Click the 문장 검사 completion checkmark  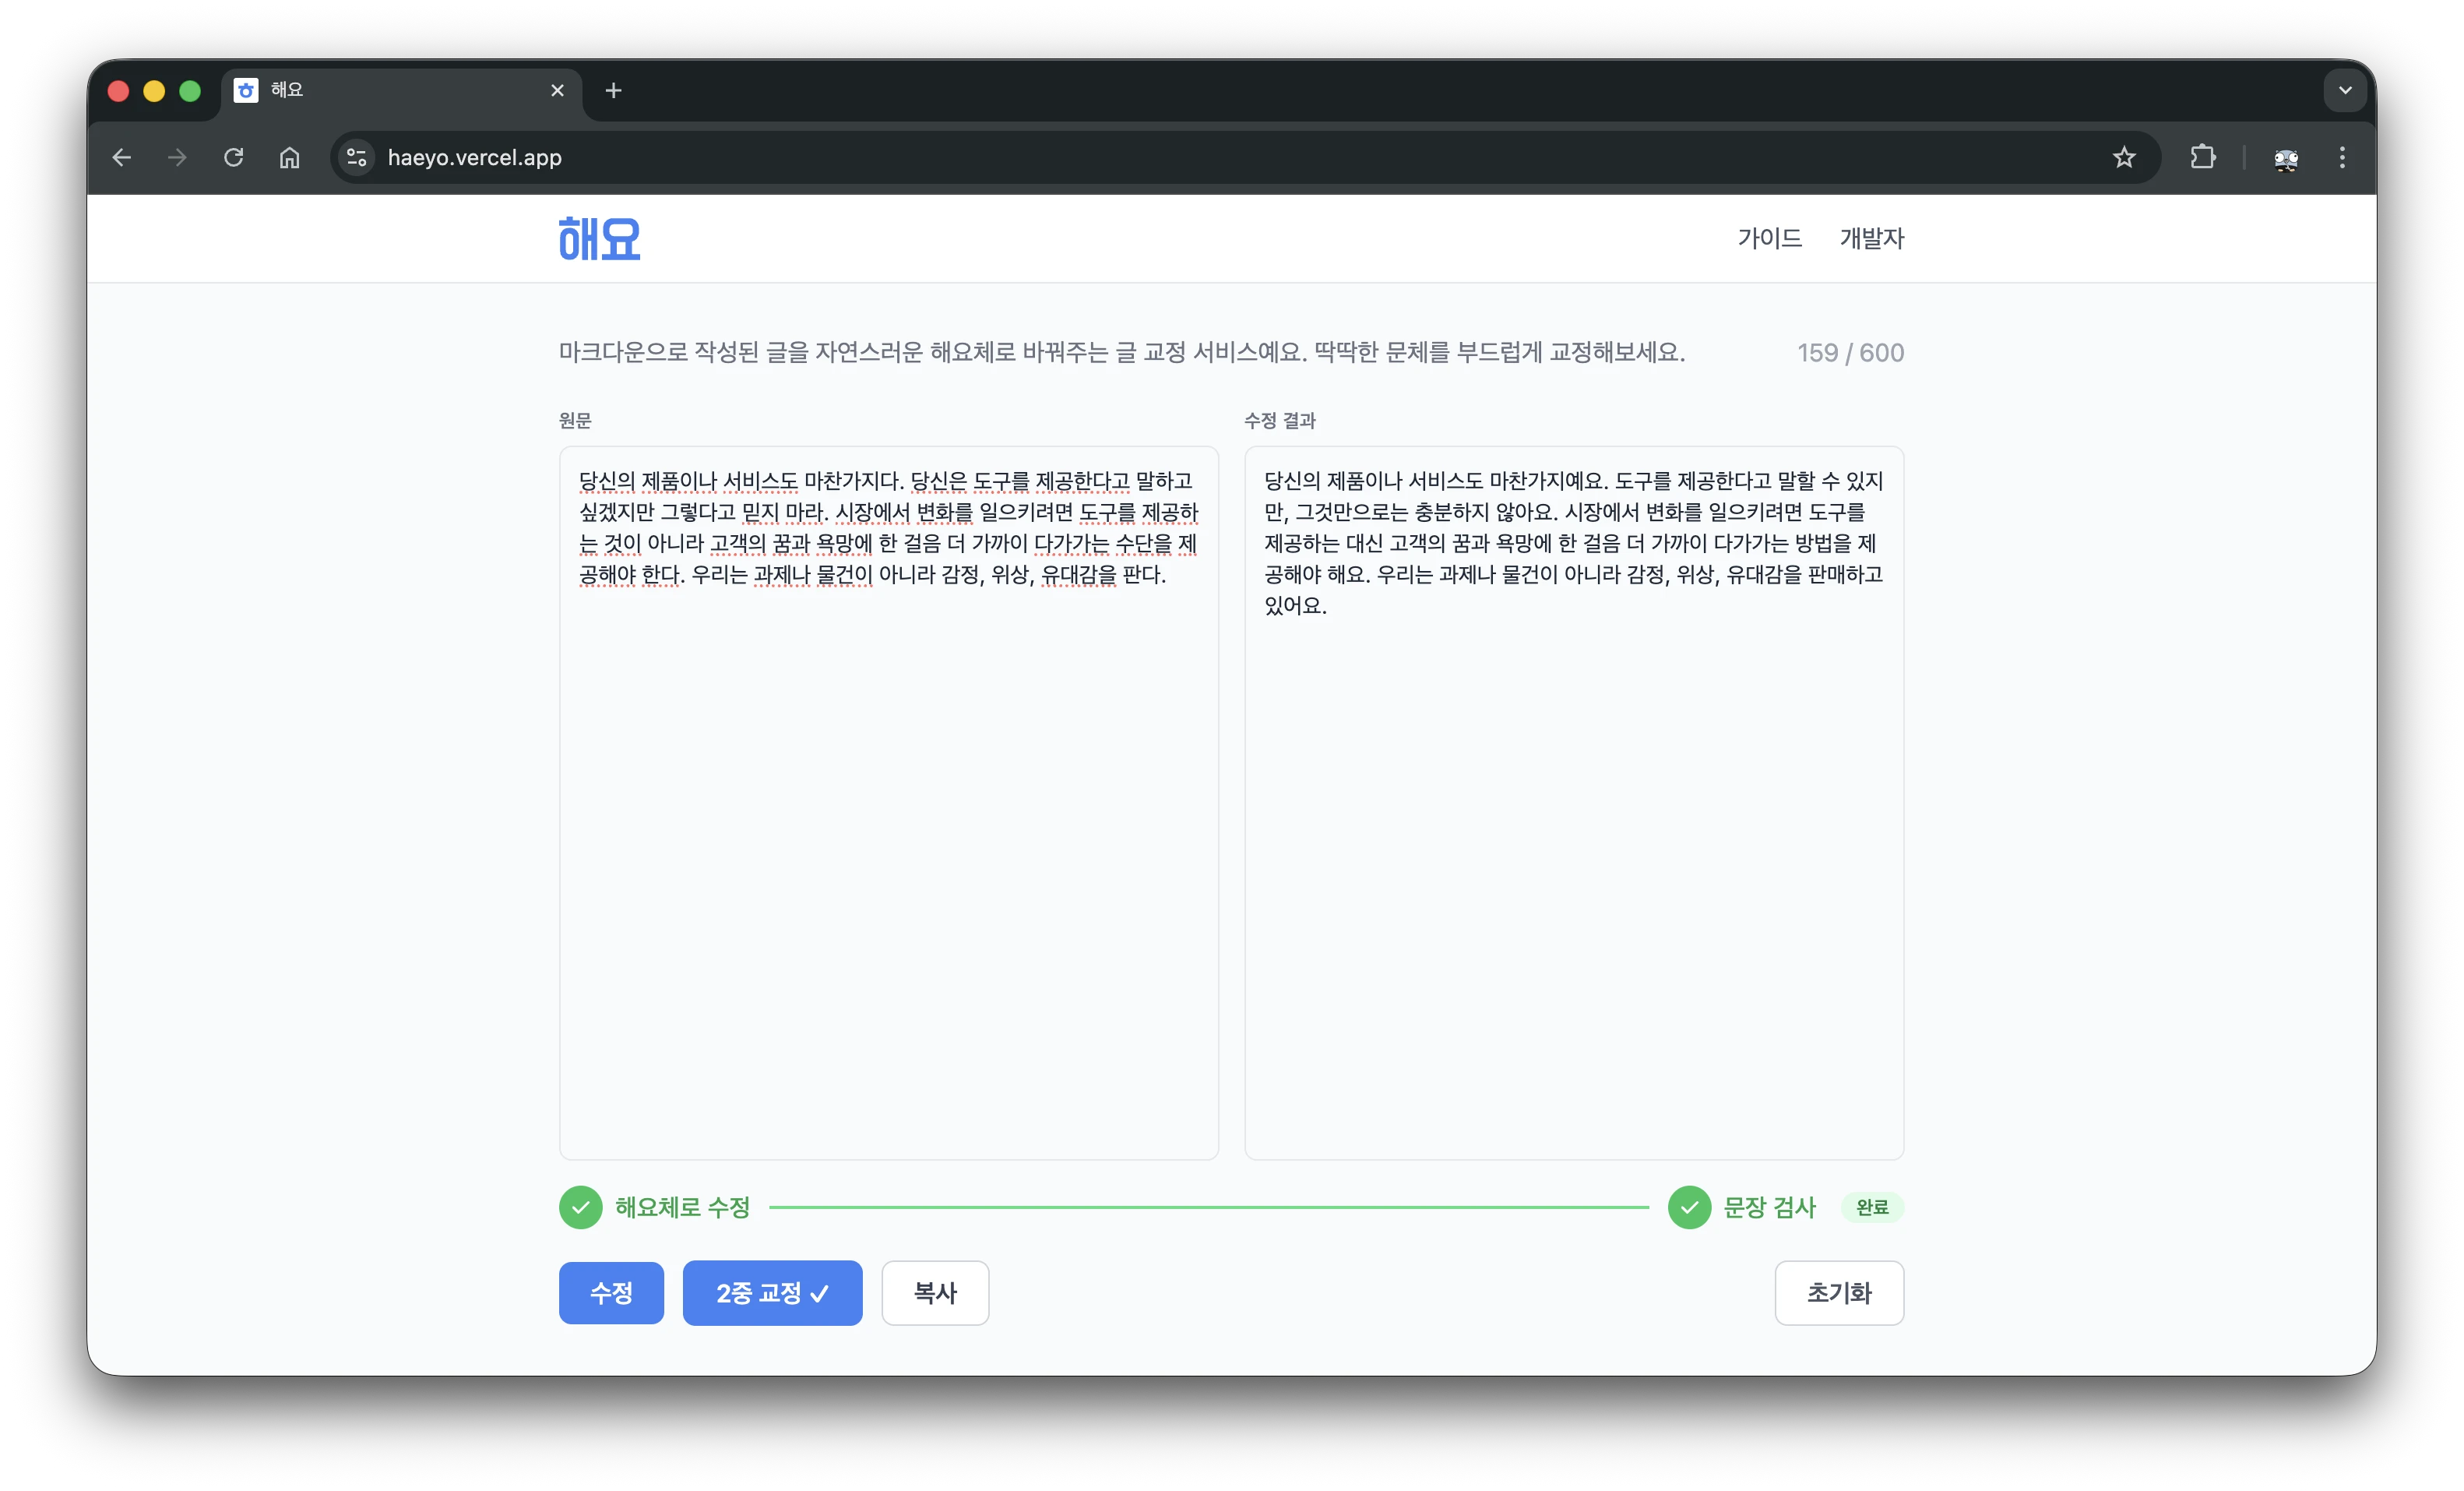[1690, 1207]
